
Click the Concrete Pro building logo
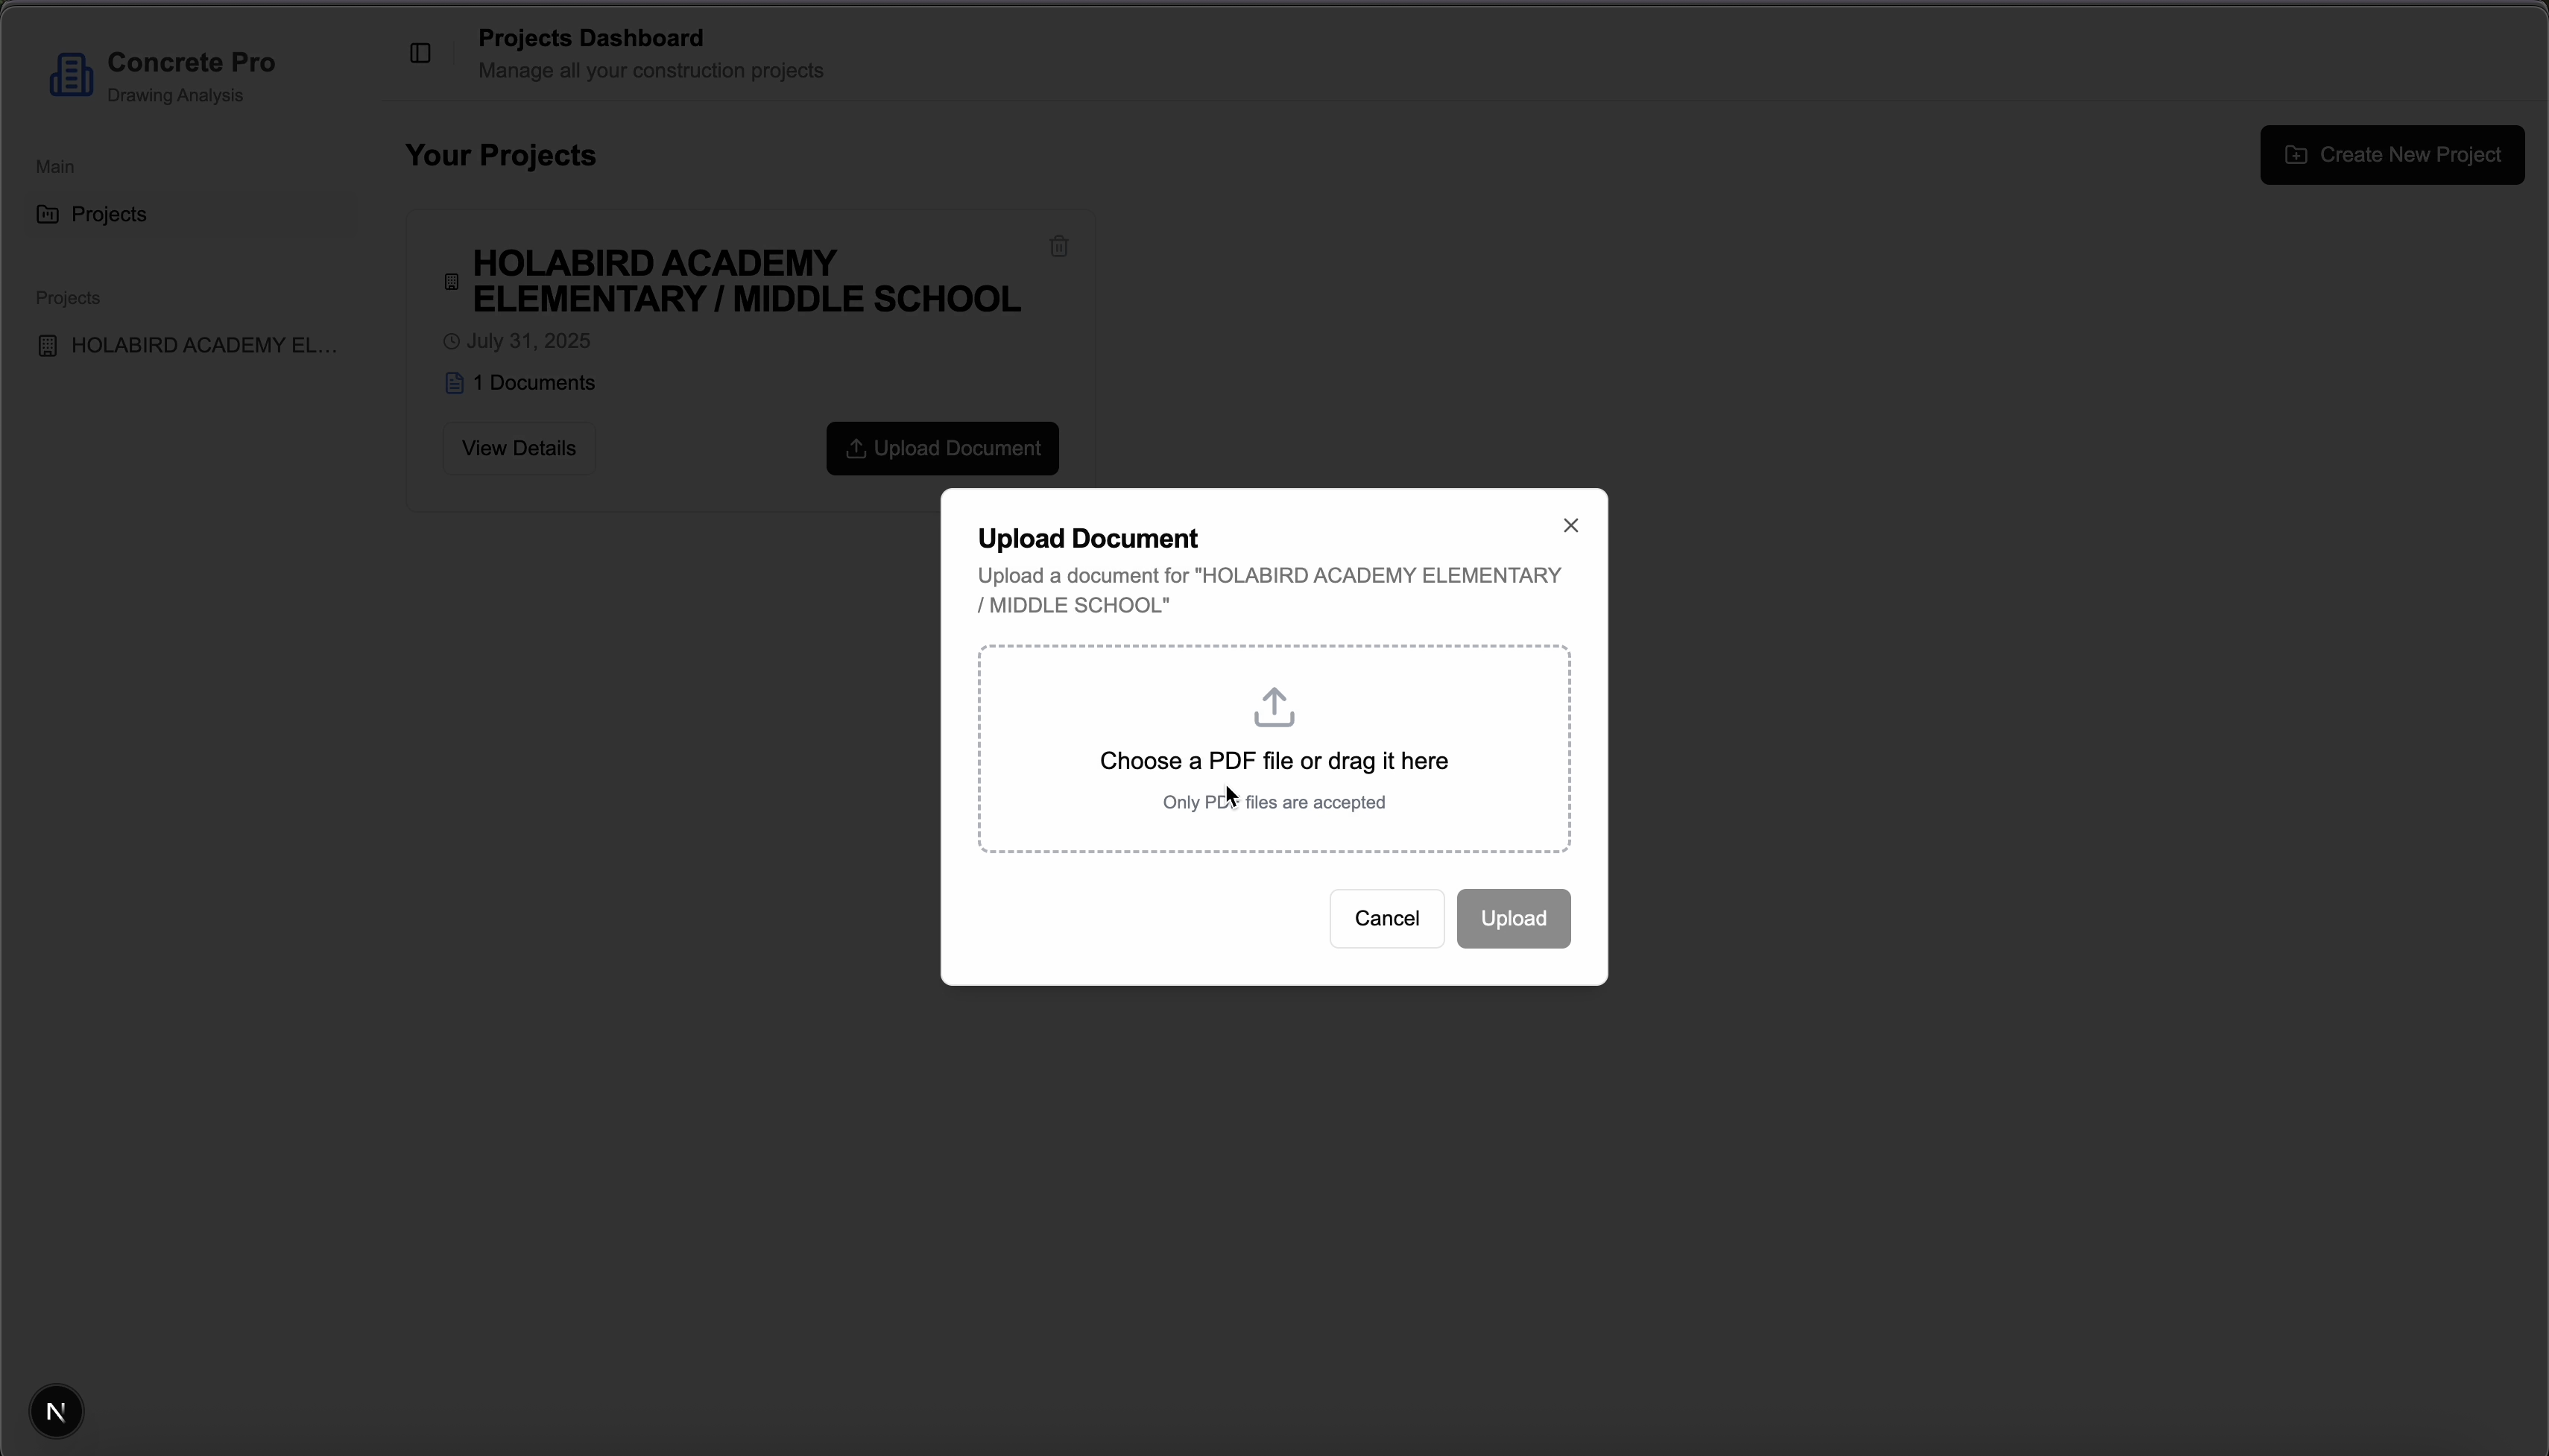tap(71, 75)
